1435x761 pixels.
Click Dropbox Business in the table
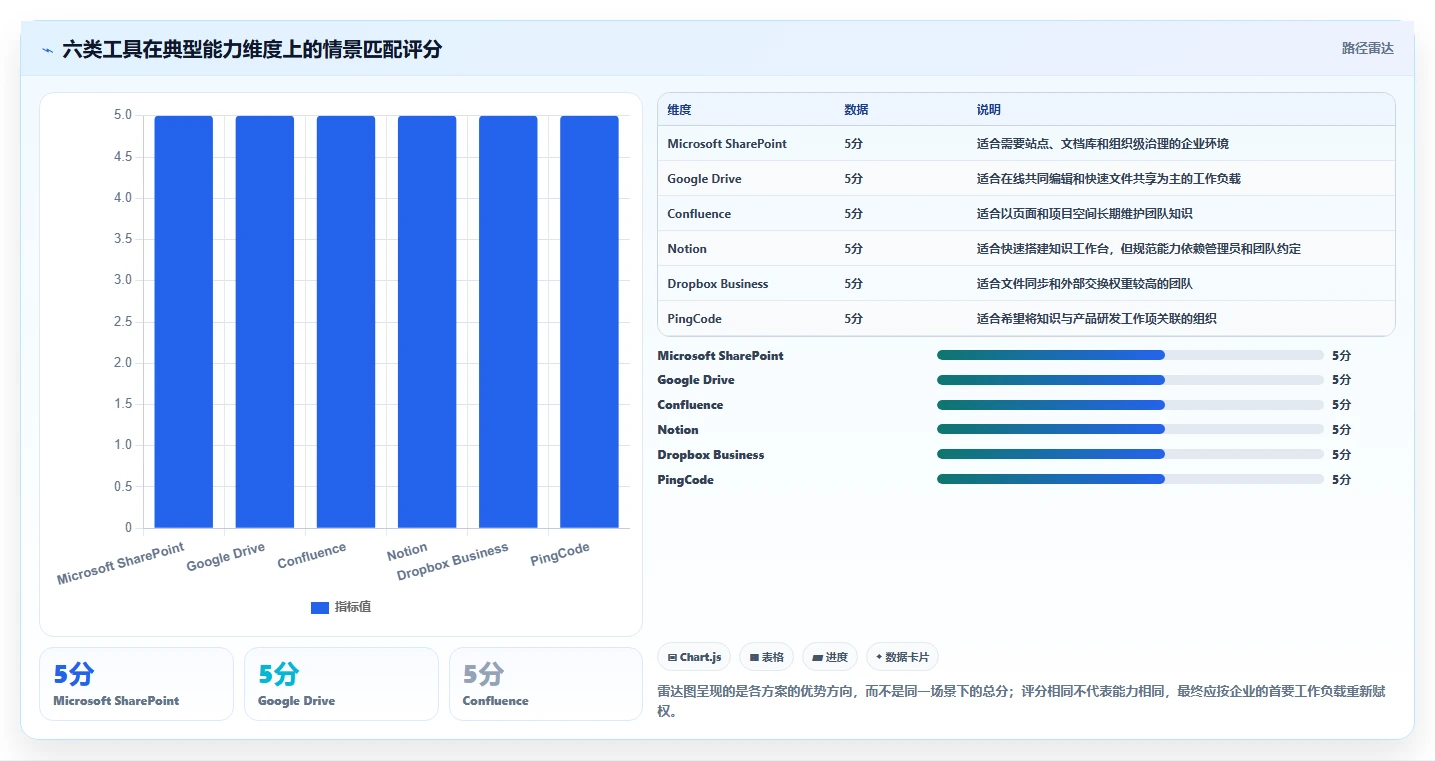coord(718,284)
